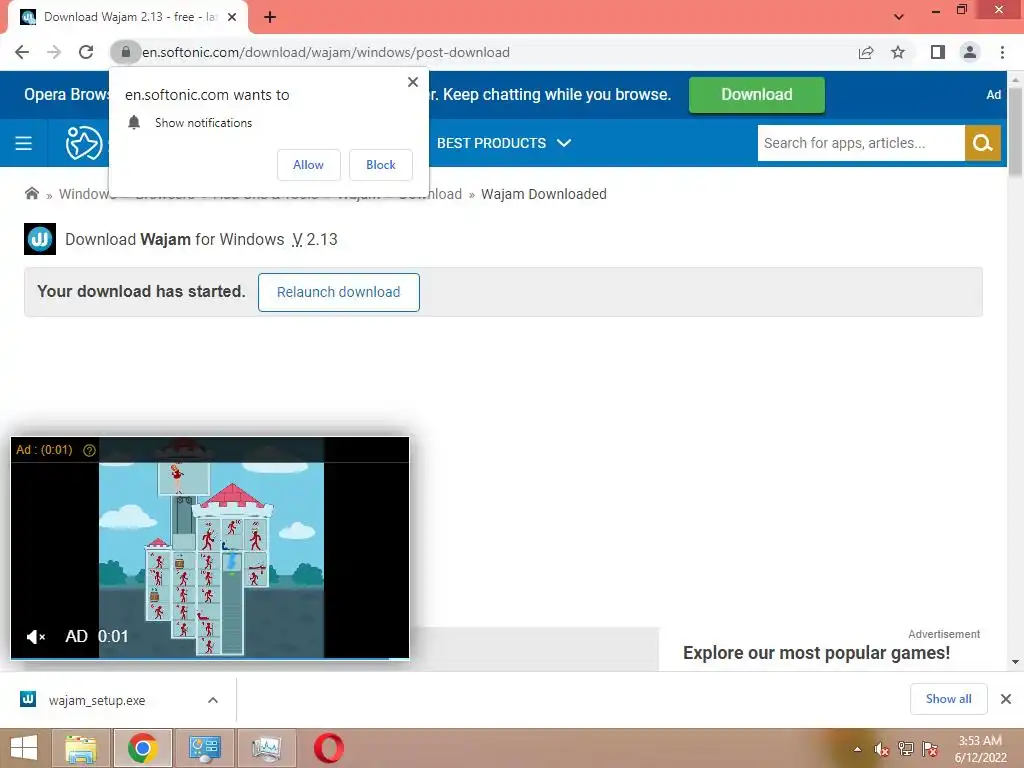Open a new tab with the plus button
The image size is (1024, 768).
click(x=270, y=17)
